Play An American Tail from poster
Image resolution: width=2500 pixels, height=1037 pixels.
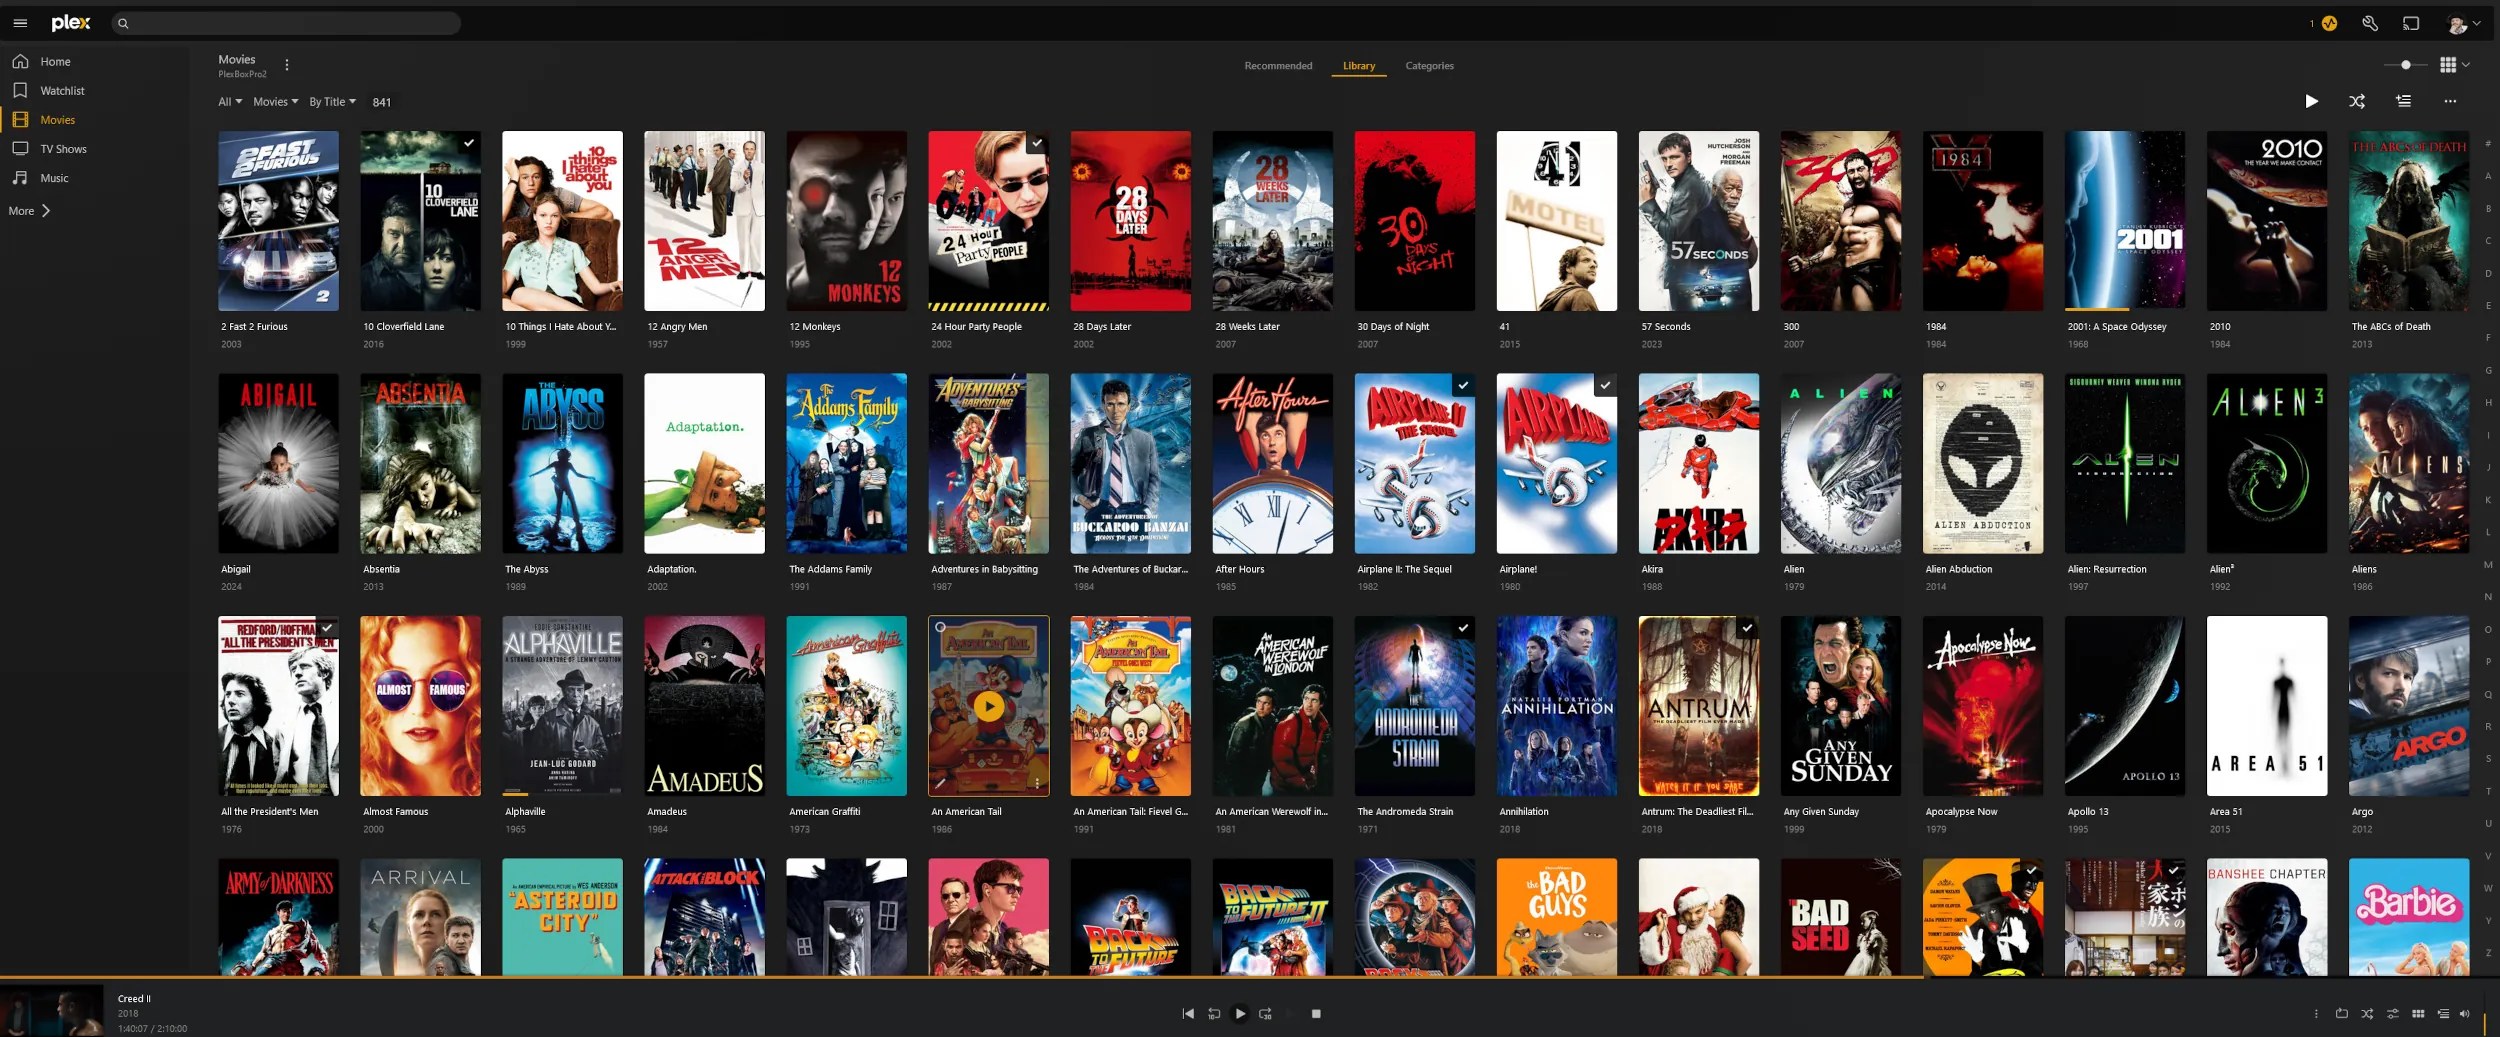tap(989, 706)
